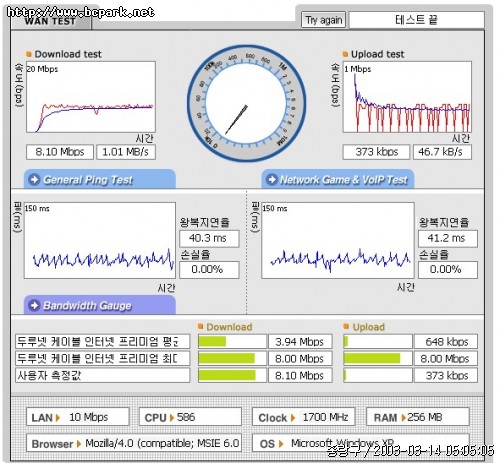The image size is (500, 463).
Task: Click the 648 kbps upload bar
Action: pyautogui.click(x=378, y=341)
